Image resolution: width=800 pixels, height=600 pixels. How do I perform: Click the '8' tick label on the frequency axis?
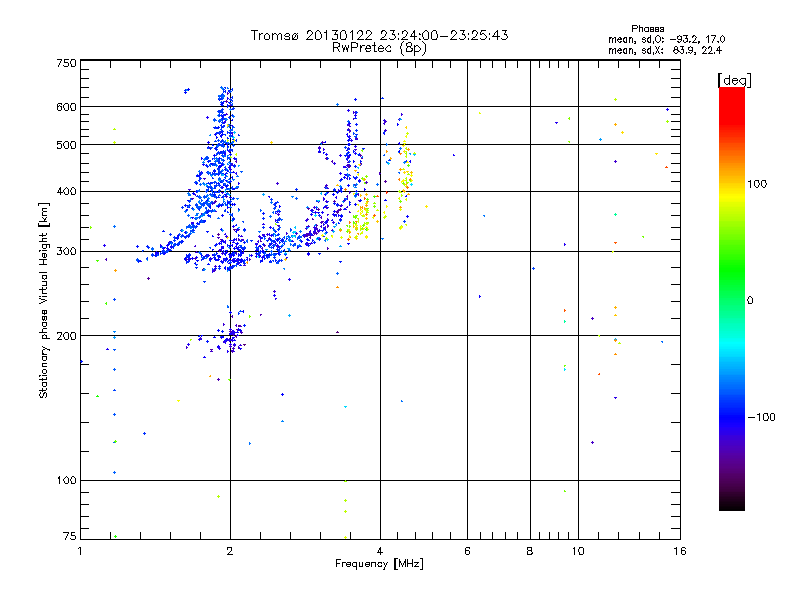[x=530, y=551]
